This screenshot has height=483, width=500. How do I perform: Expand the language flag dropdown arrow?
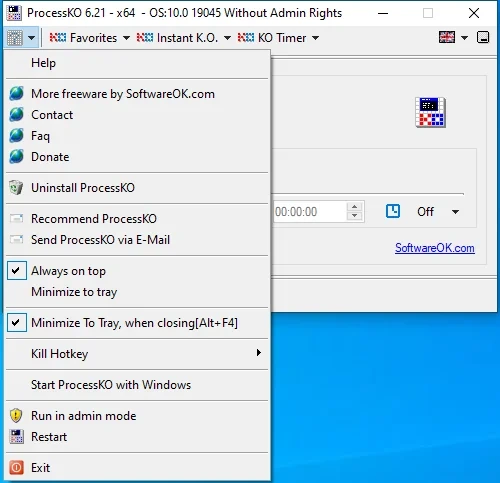coord(464,38)
